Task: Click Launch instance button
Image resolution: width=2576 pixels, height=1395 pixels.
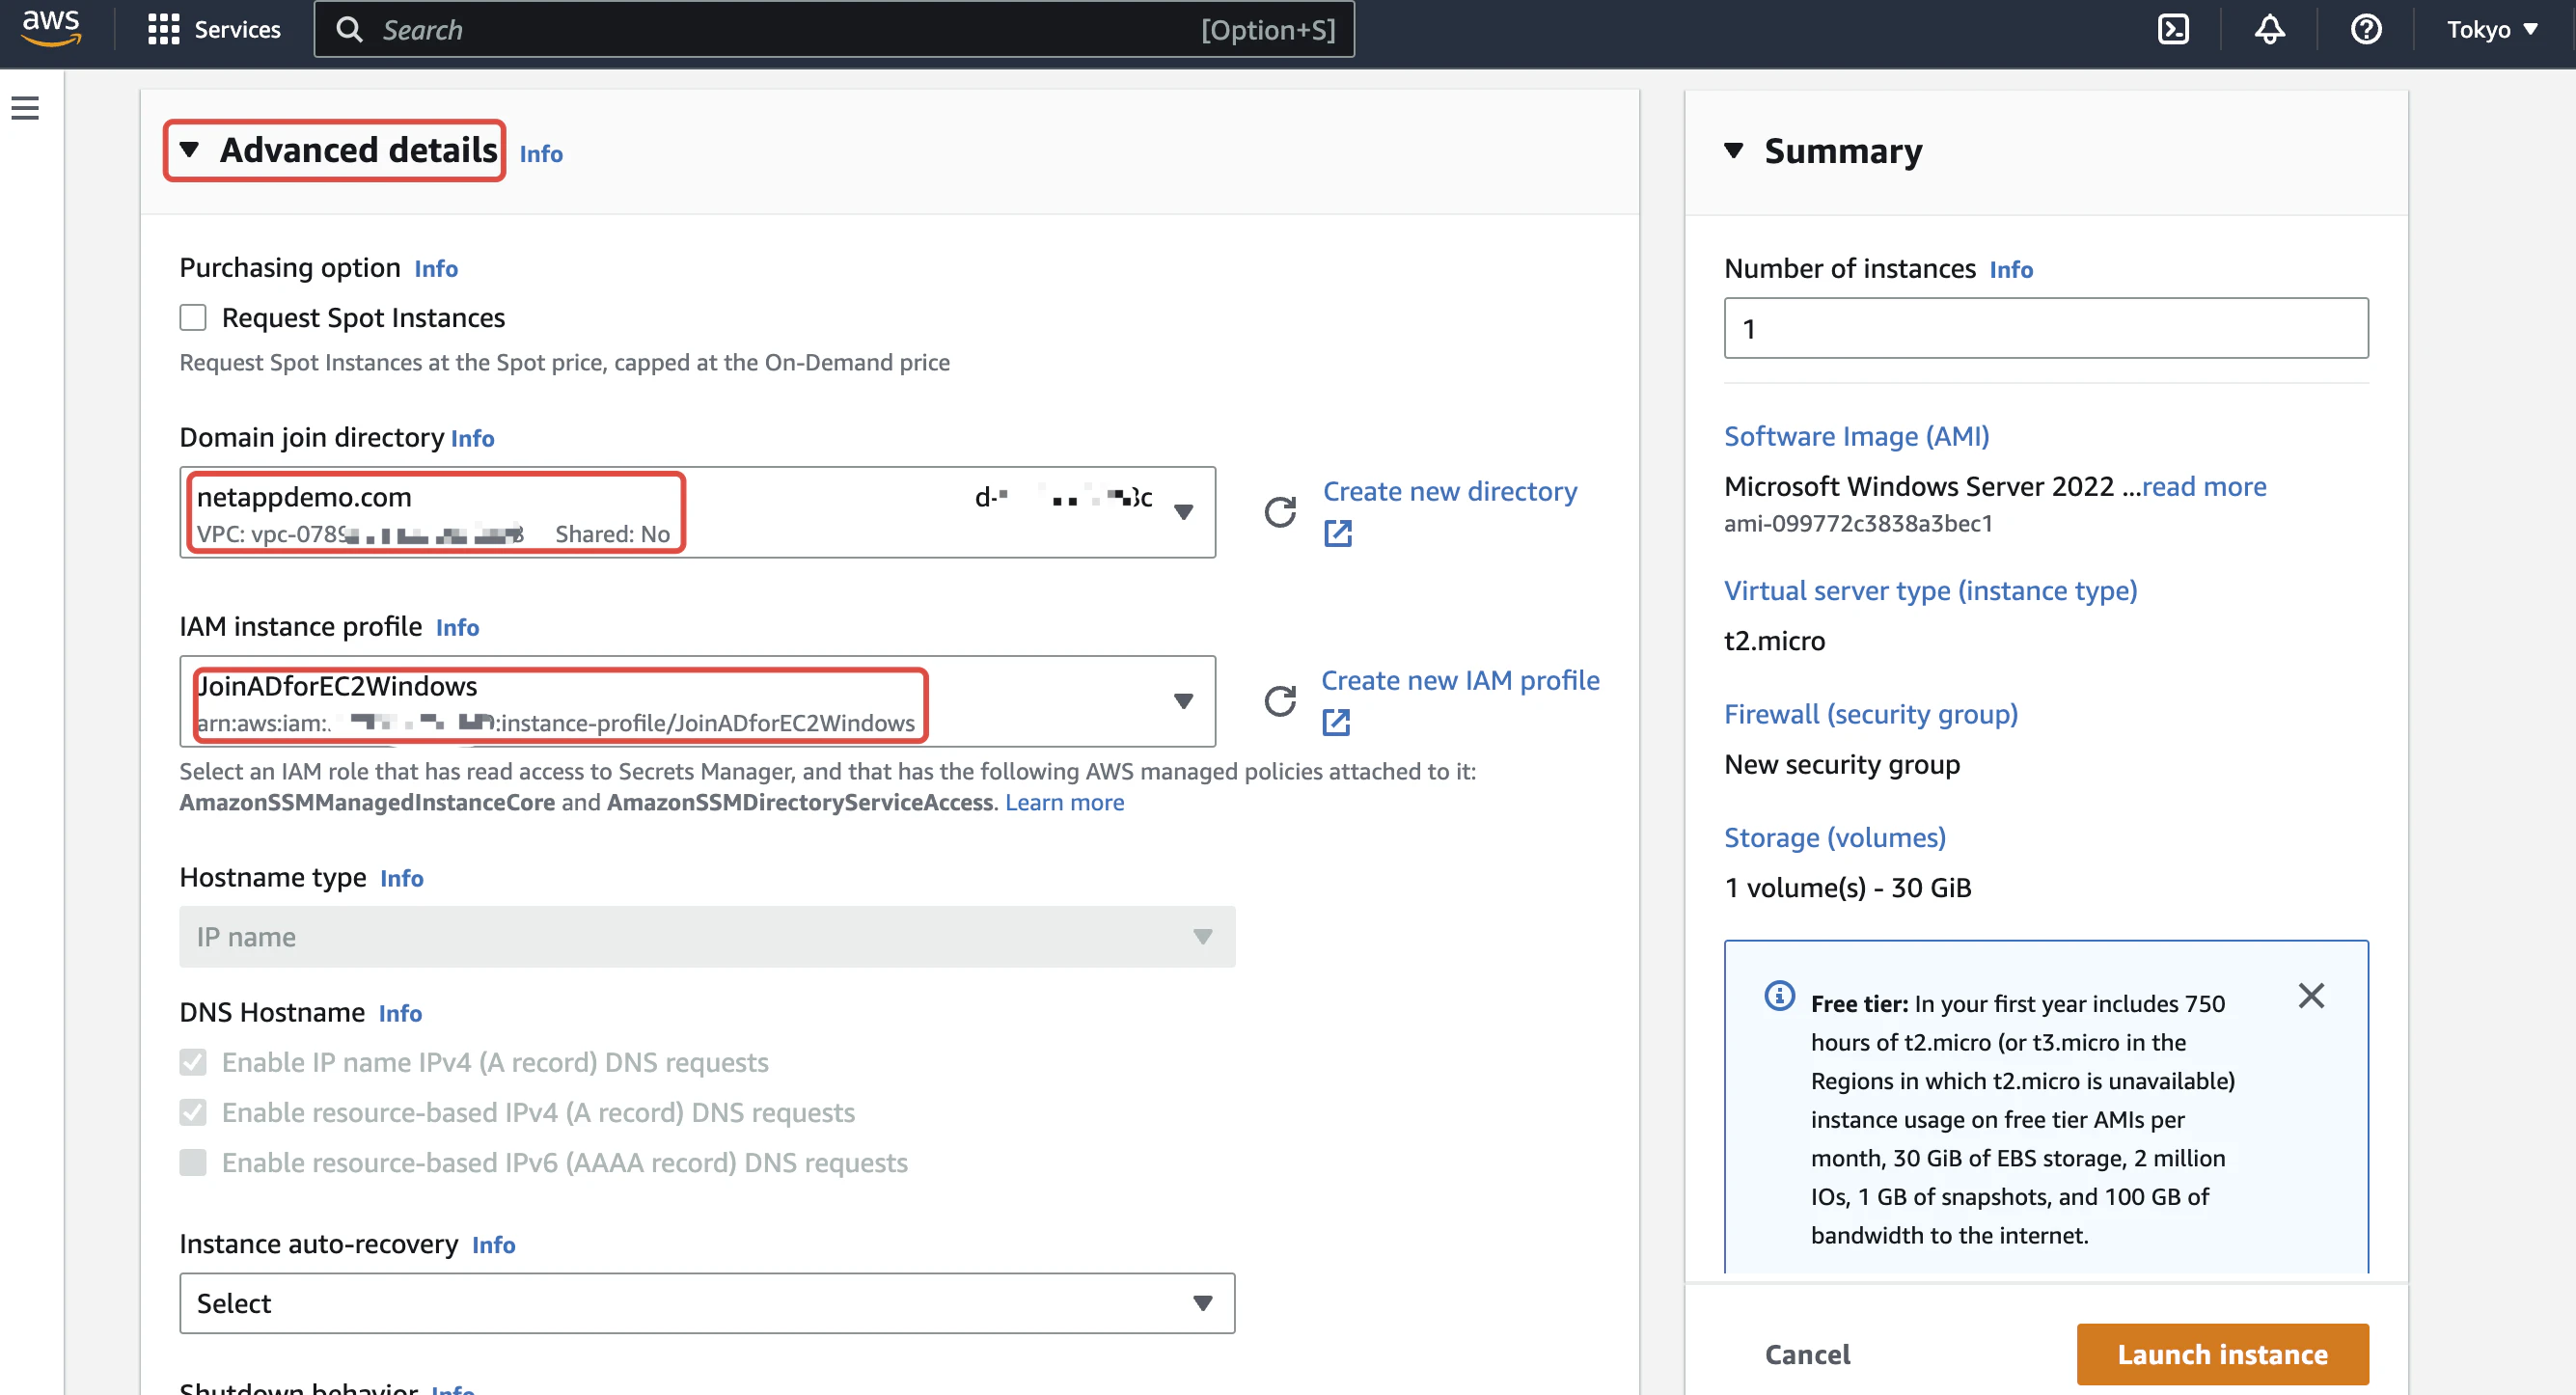Action: click(2222, 1354)
